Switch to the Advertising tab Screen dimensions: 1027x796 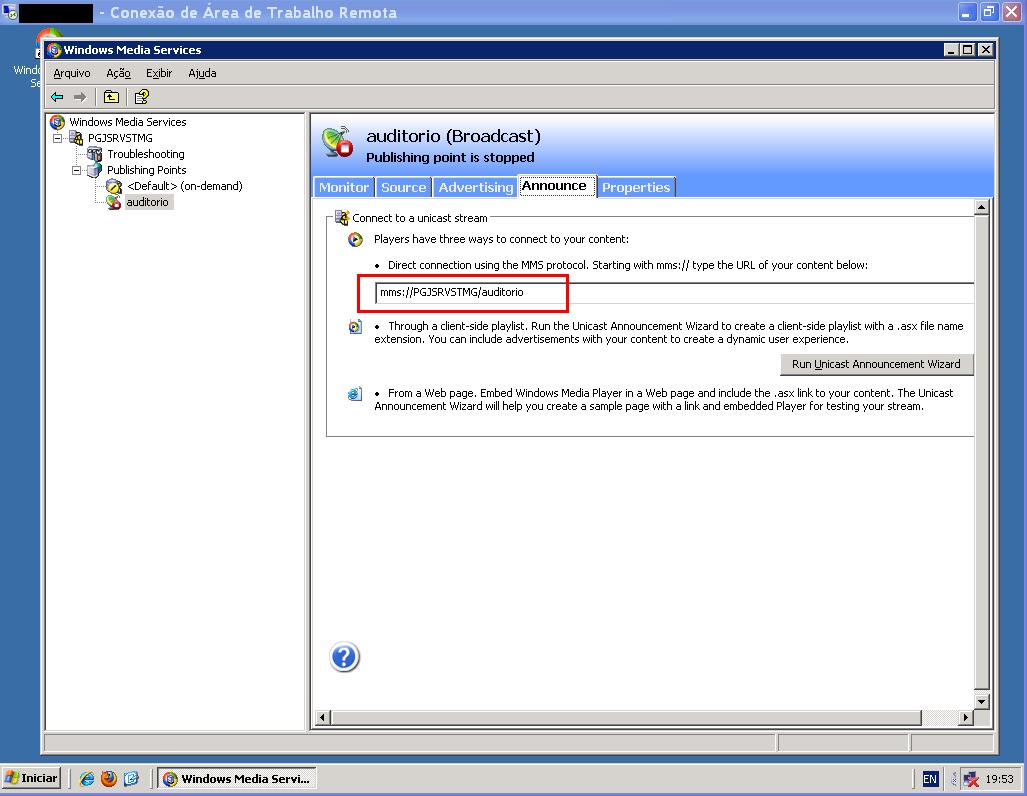click(476, 187)
